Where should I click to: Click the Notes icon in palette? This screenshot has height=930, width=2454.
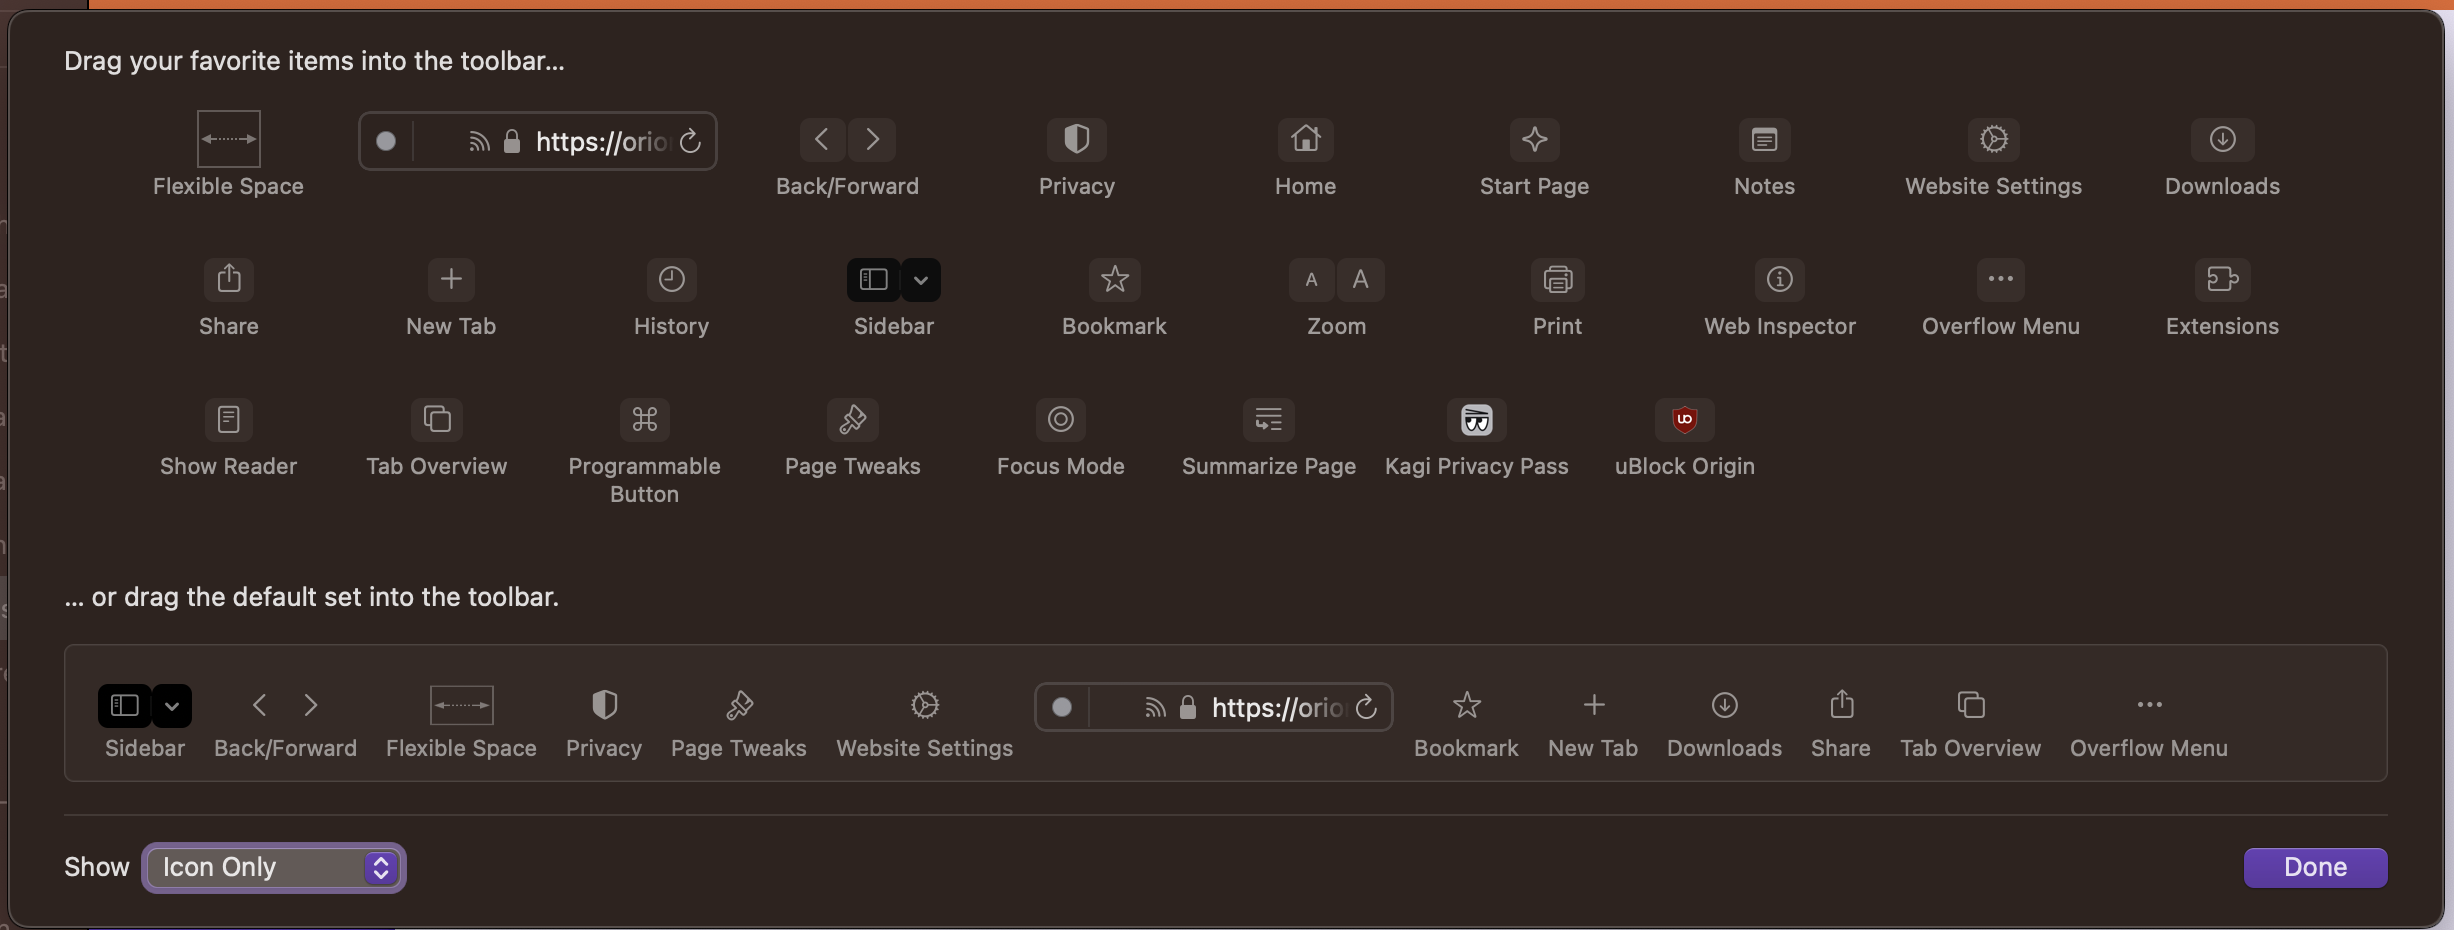coord(1764,139)
